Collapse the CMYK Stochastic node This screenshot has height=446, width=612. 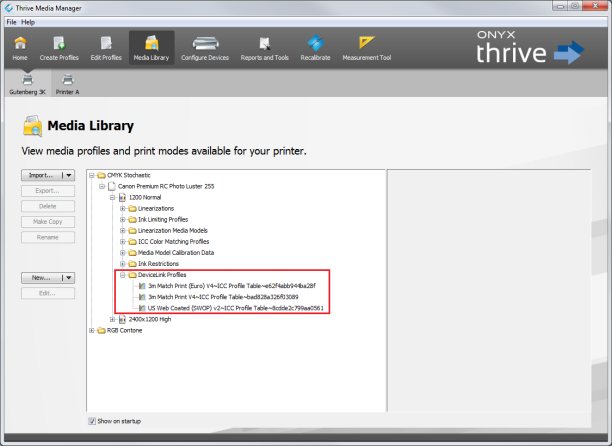point(91,176)
